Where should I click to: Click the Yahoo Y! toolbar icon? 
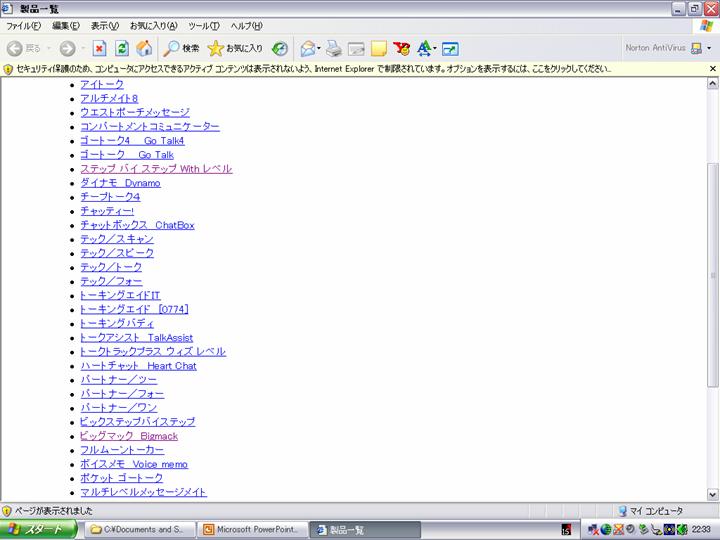coord(401,48)
